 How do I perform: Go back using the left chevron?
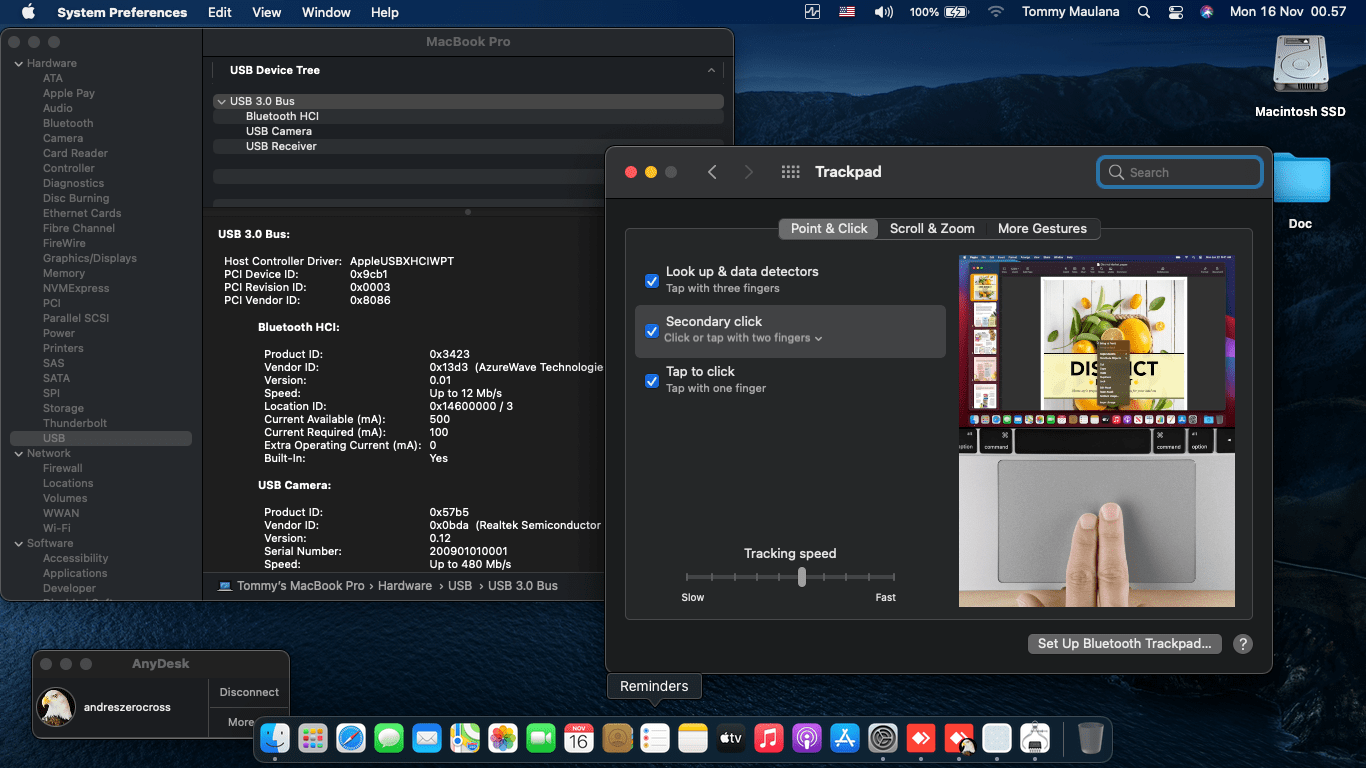712,172
